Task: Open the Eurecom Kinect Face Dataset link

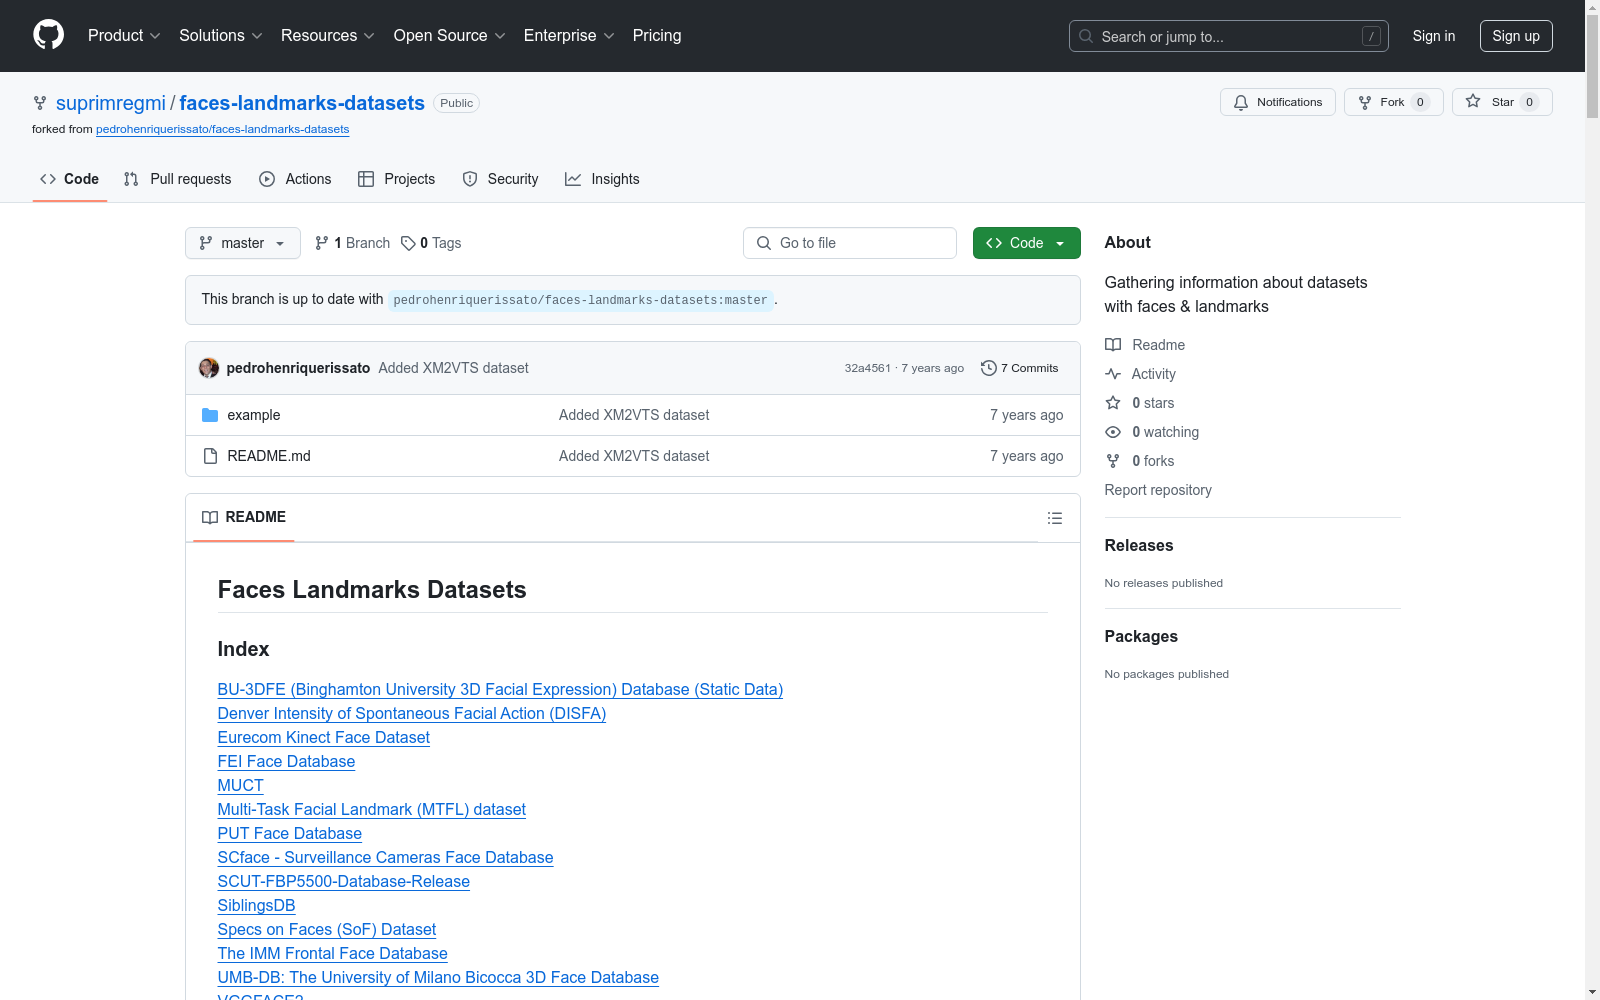Action: pos(324,738)
